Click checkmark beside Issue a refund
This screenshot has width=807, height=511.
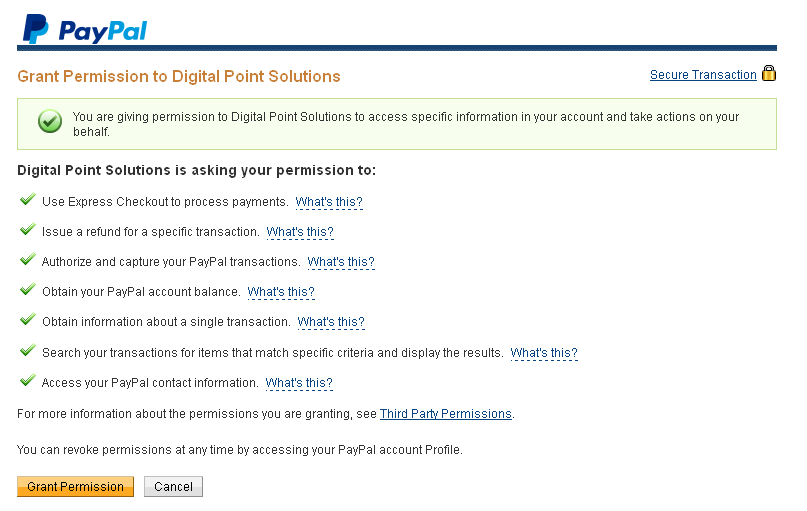coord(27,231)
